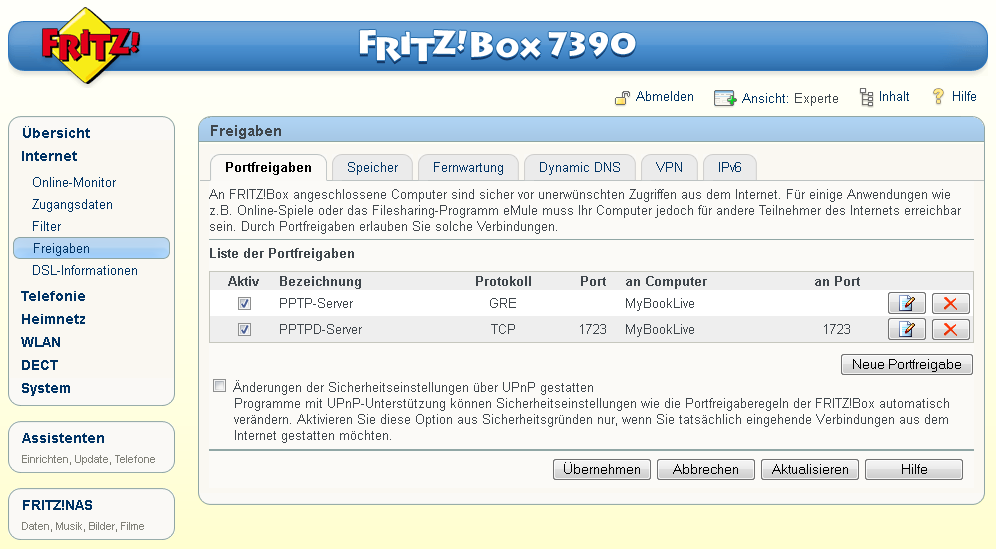Select Freigaben in the sidebar
The image size is (996, 549).
tap(91, 248)
